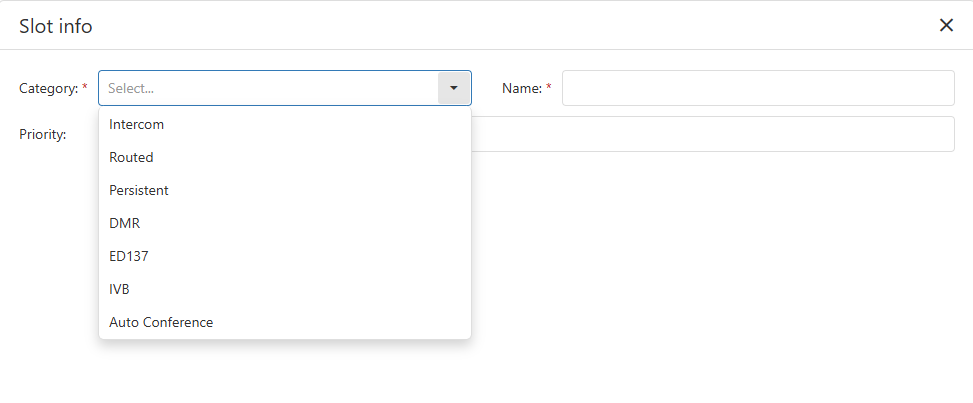Close the Slot info dialog
The height and width of the screenshot is (403, 973).
(x=946, y=26)
